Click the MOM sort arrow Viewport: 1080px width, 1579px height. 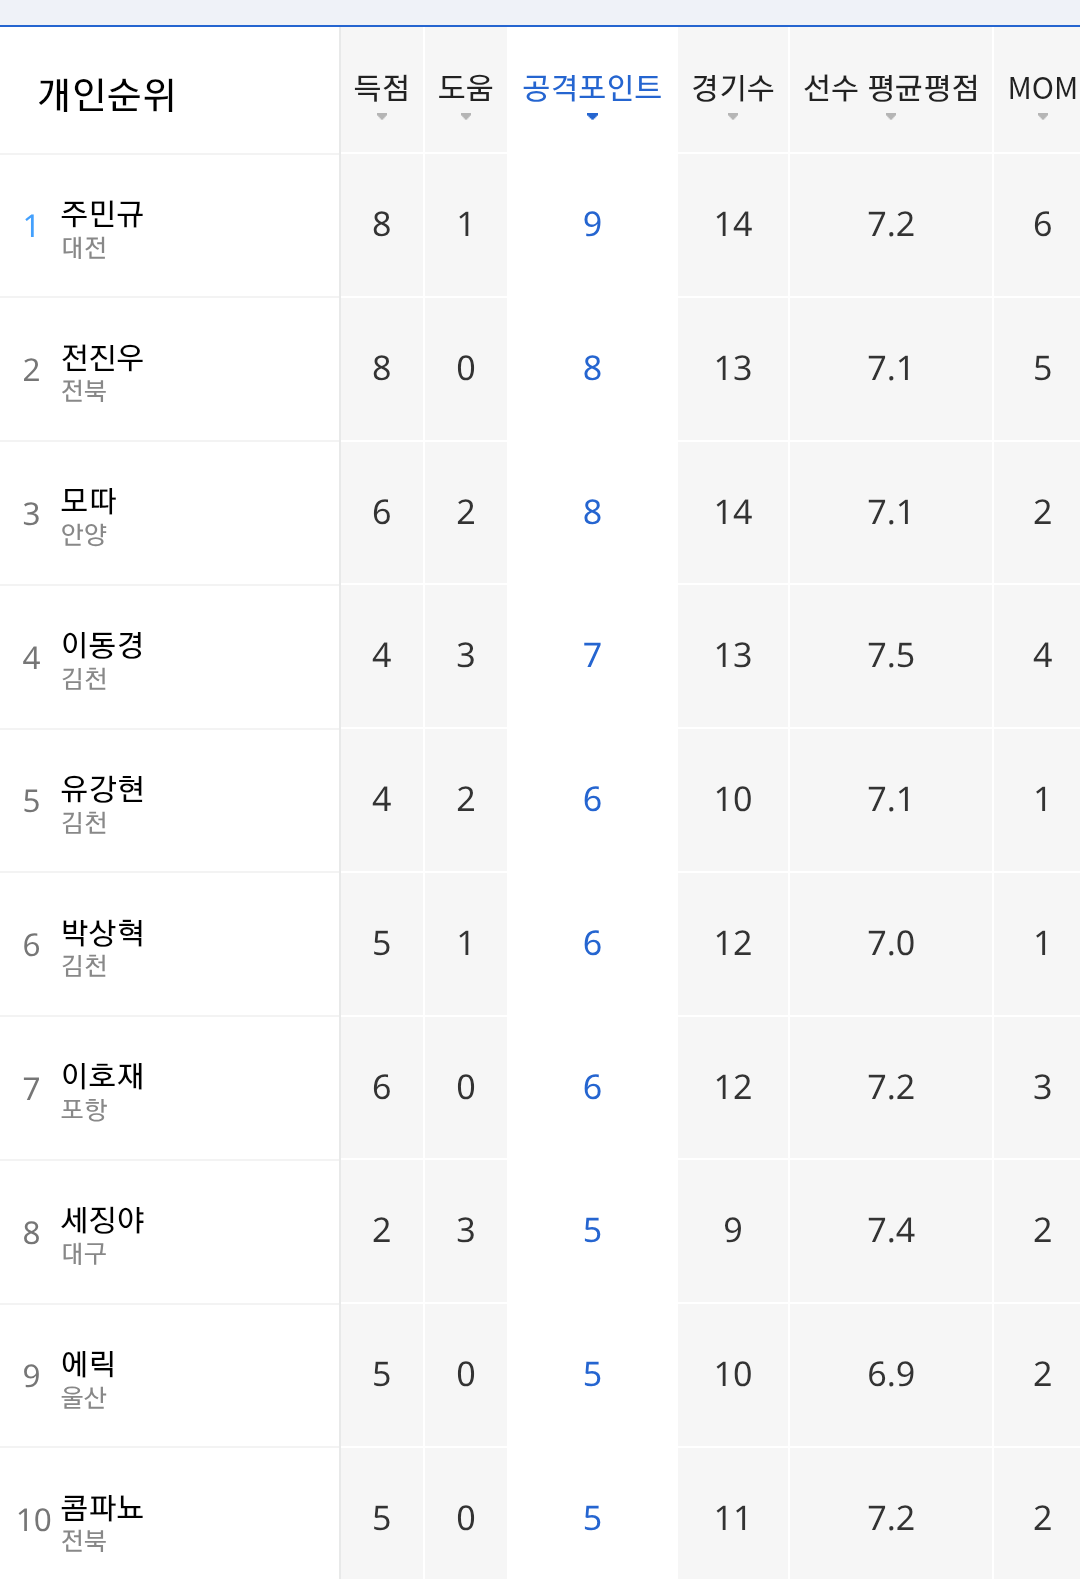point(1043,117)
